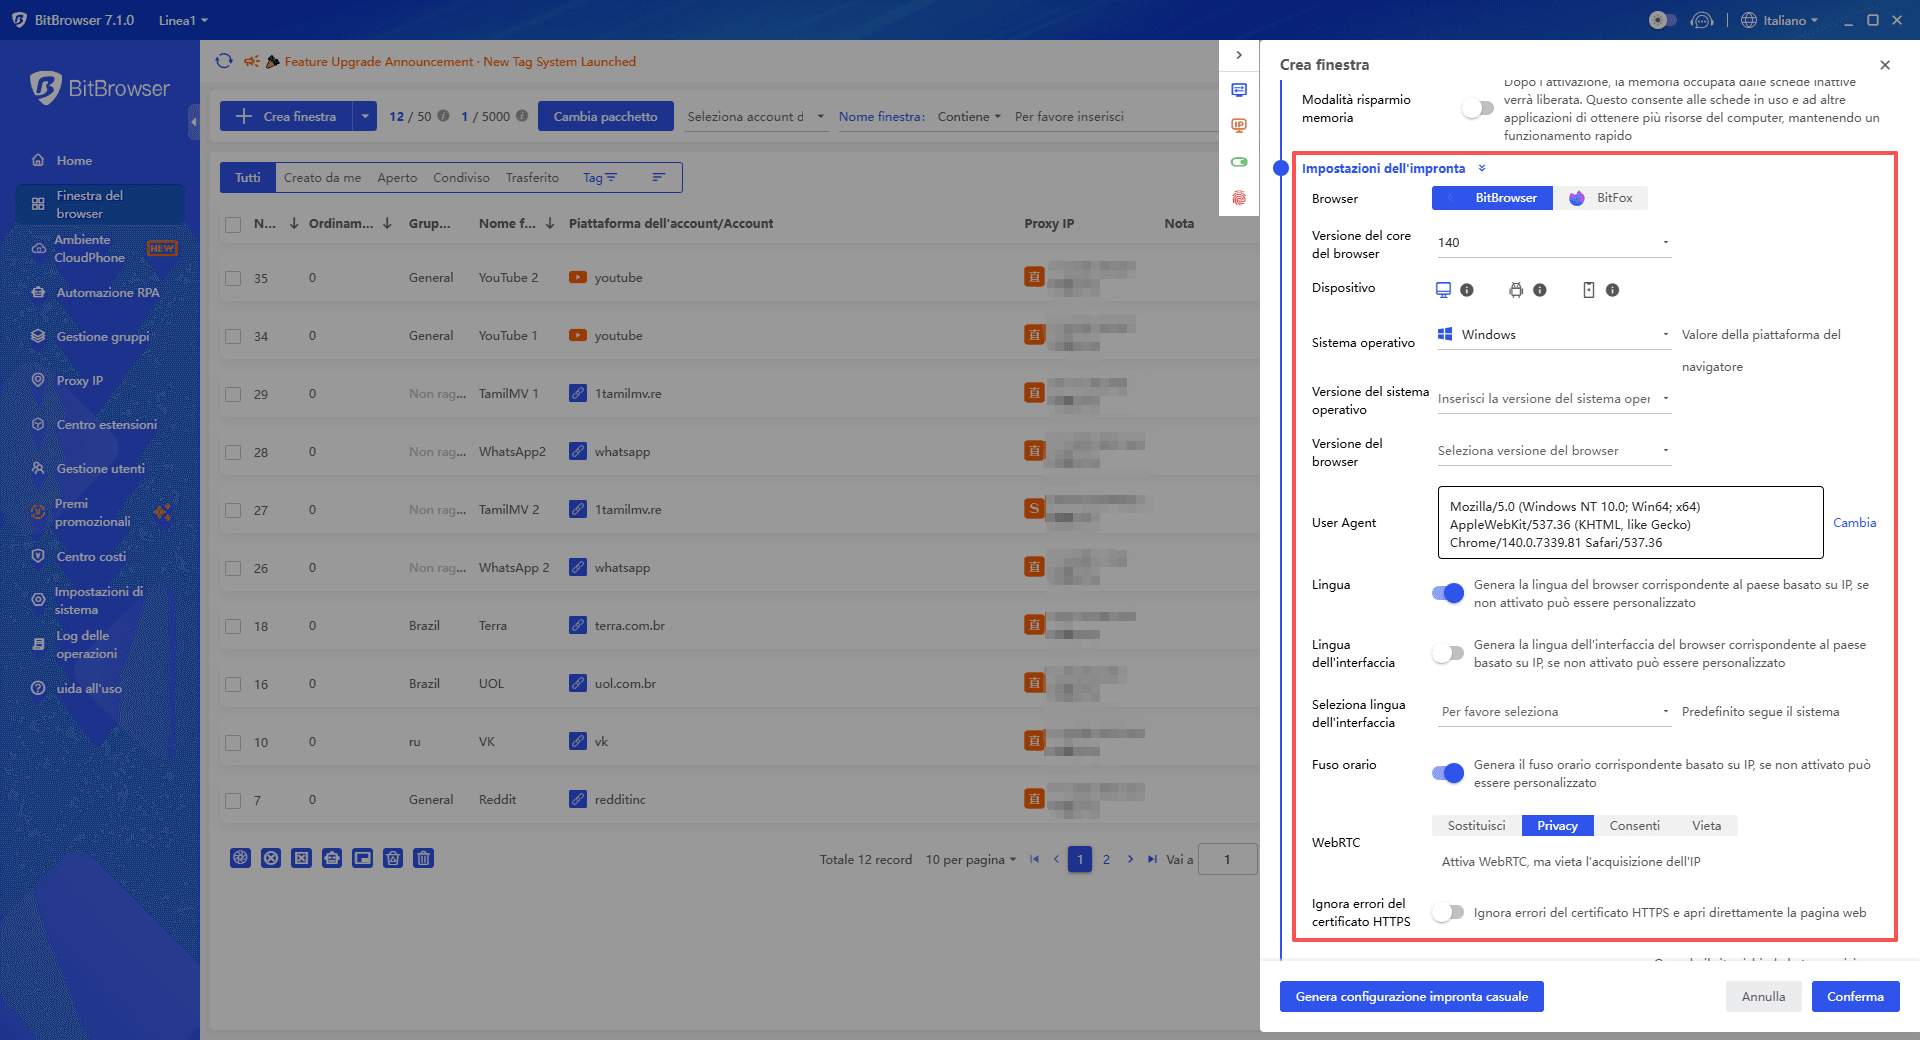Click the red fingerprint icon in side strip
The image size is (1920, 1040).
[x=1239, y=198]
